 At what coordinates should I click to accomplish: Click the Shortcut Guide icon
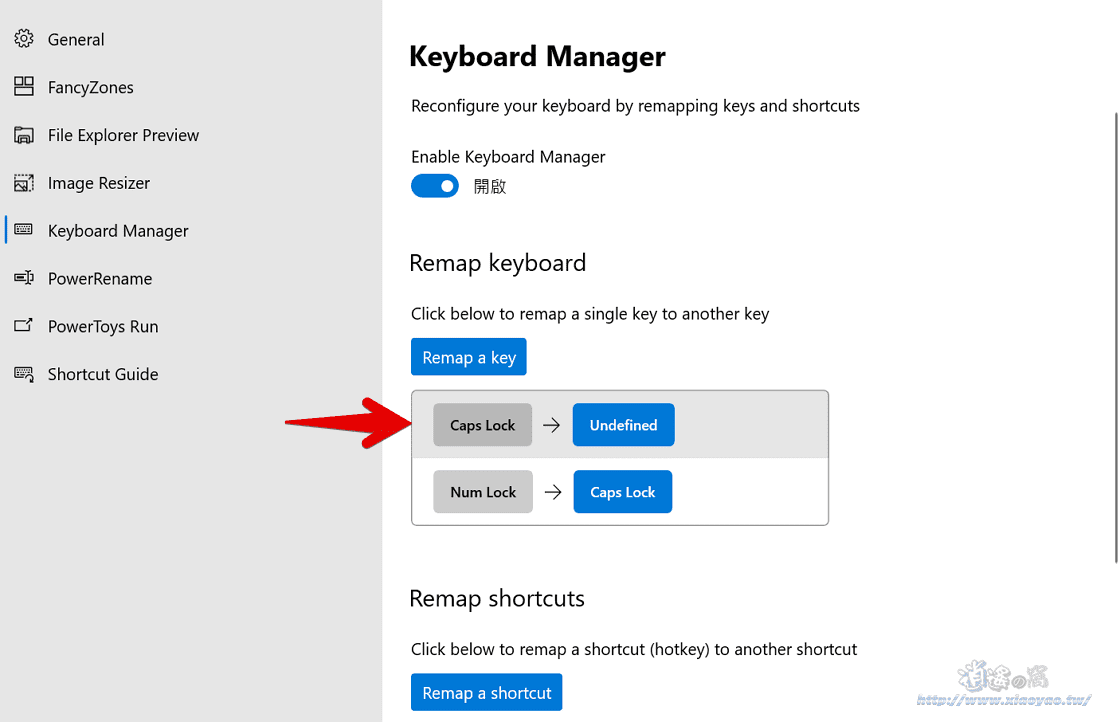[24, 373]
